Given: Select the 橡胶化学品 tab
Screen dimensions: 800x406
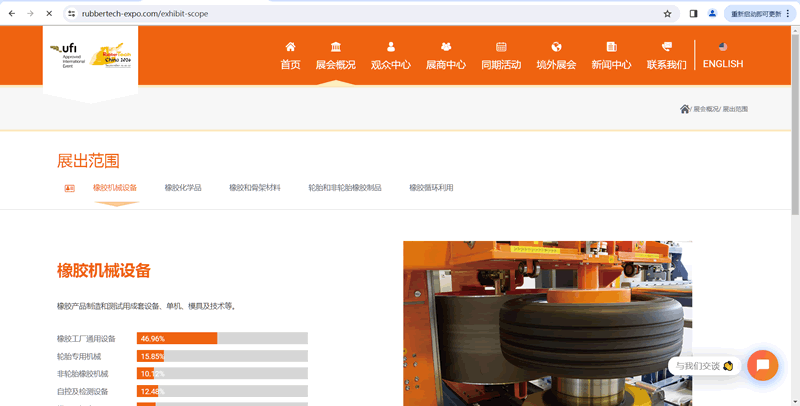Looking at the screenshot, I should point(183,188).
